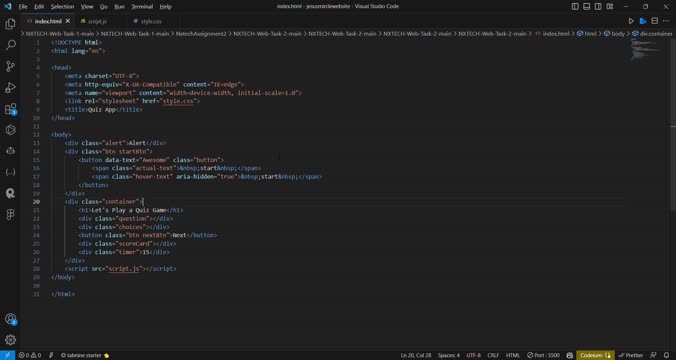Screen dimensions: 676x360
Task: Change the CRLF end-of-line sequence
Action: point(493,355)
